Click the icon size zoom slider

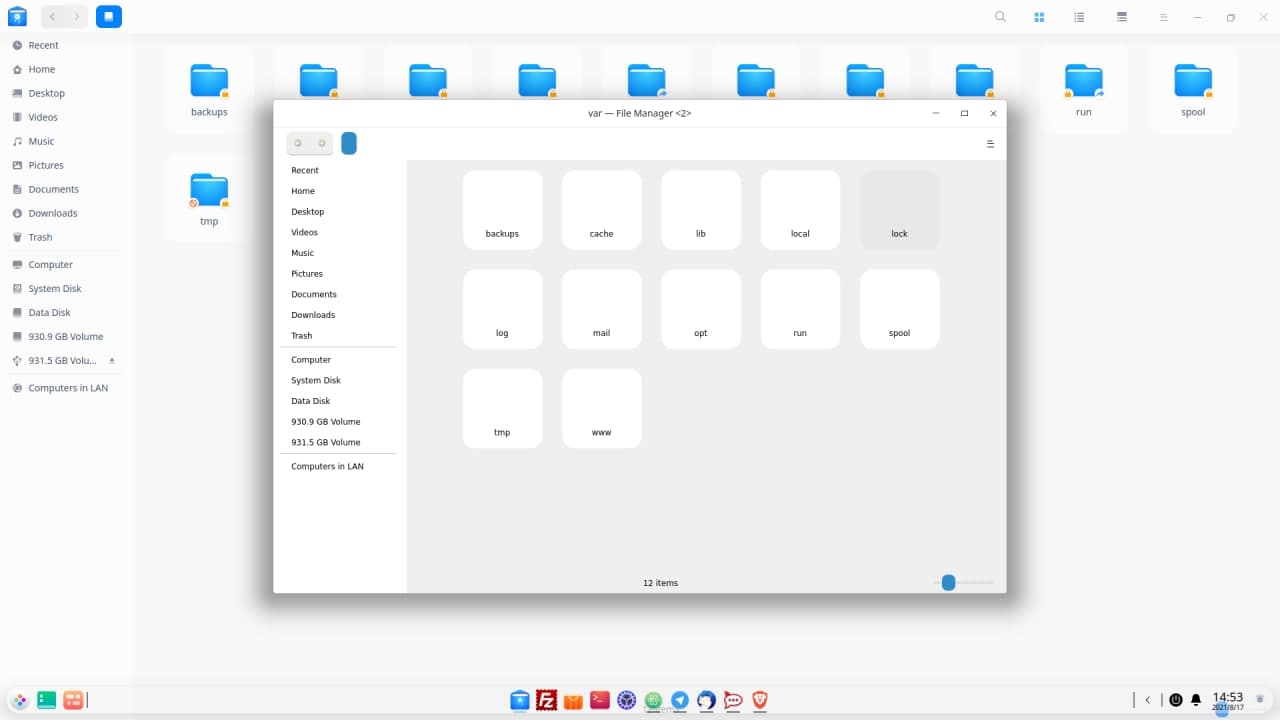point(949,582)
